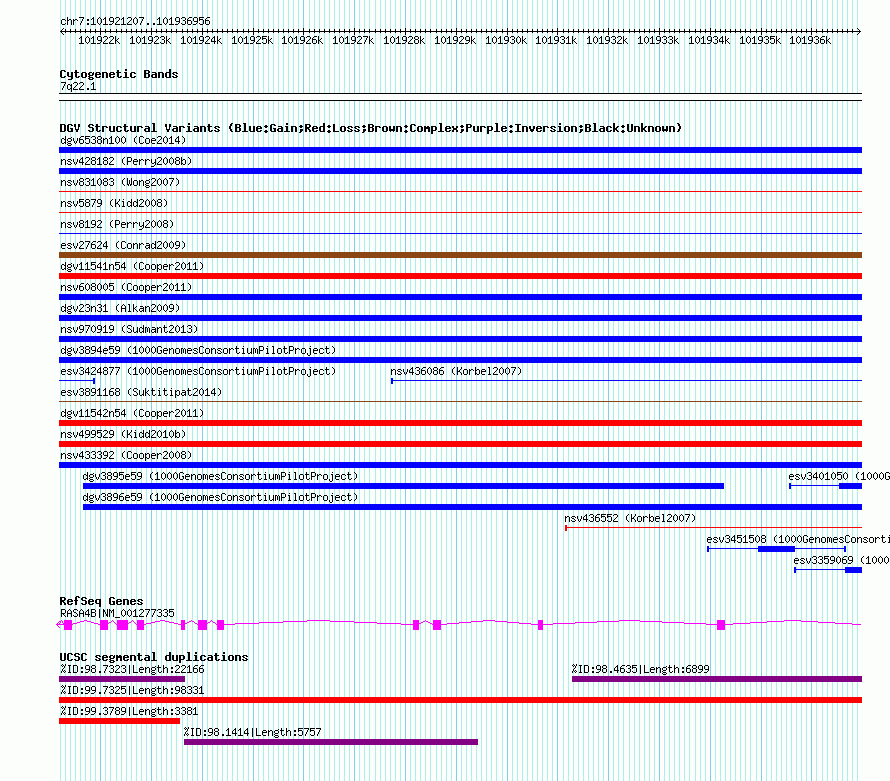Image resolution: width=890 pixels, height=781 pixels.
Task: Open variant dgv3896e59 label
Action: tap(220, 497)
